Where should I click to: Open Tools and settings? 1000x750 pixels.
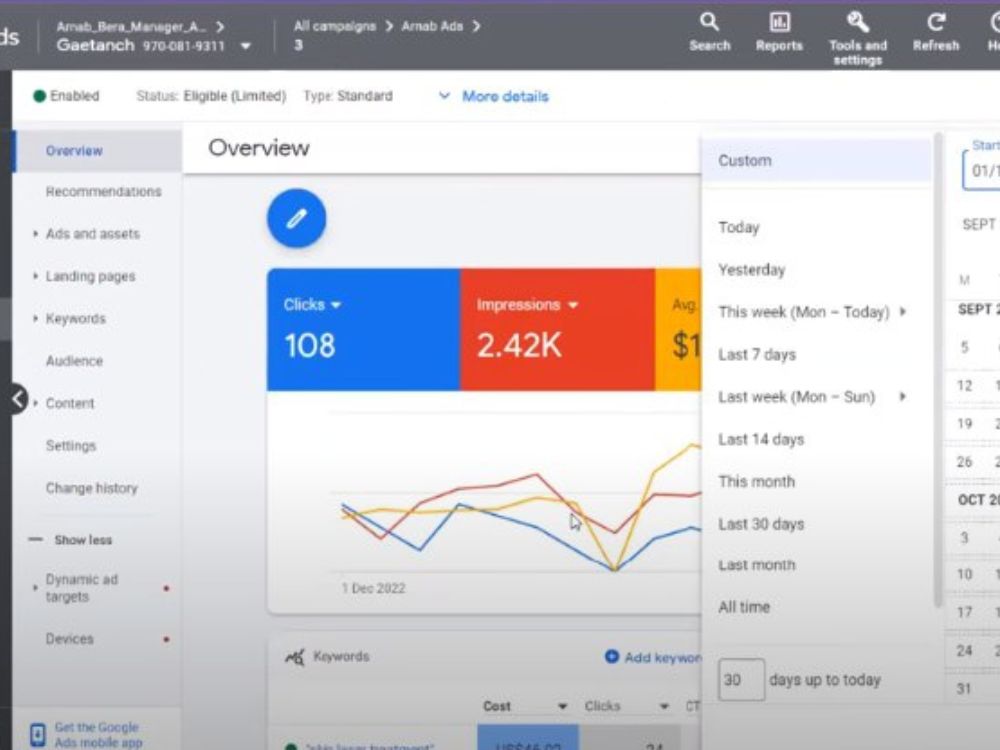pos(857,39)
